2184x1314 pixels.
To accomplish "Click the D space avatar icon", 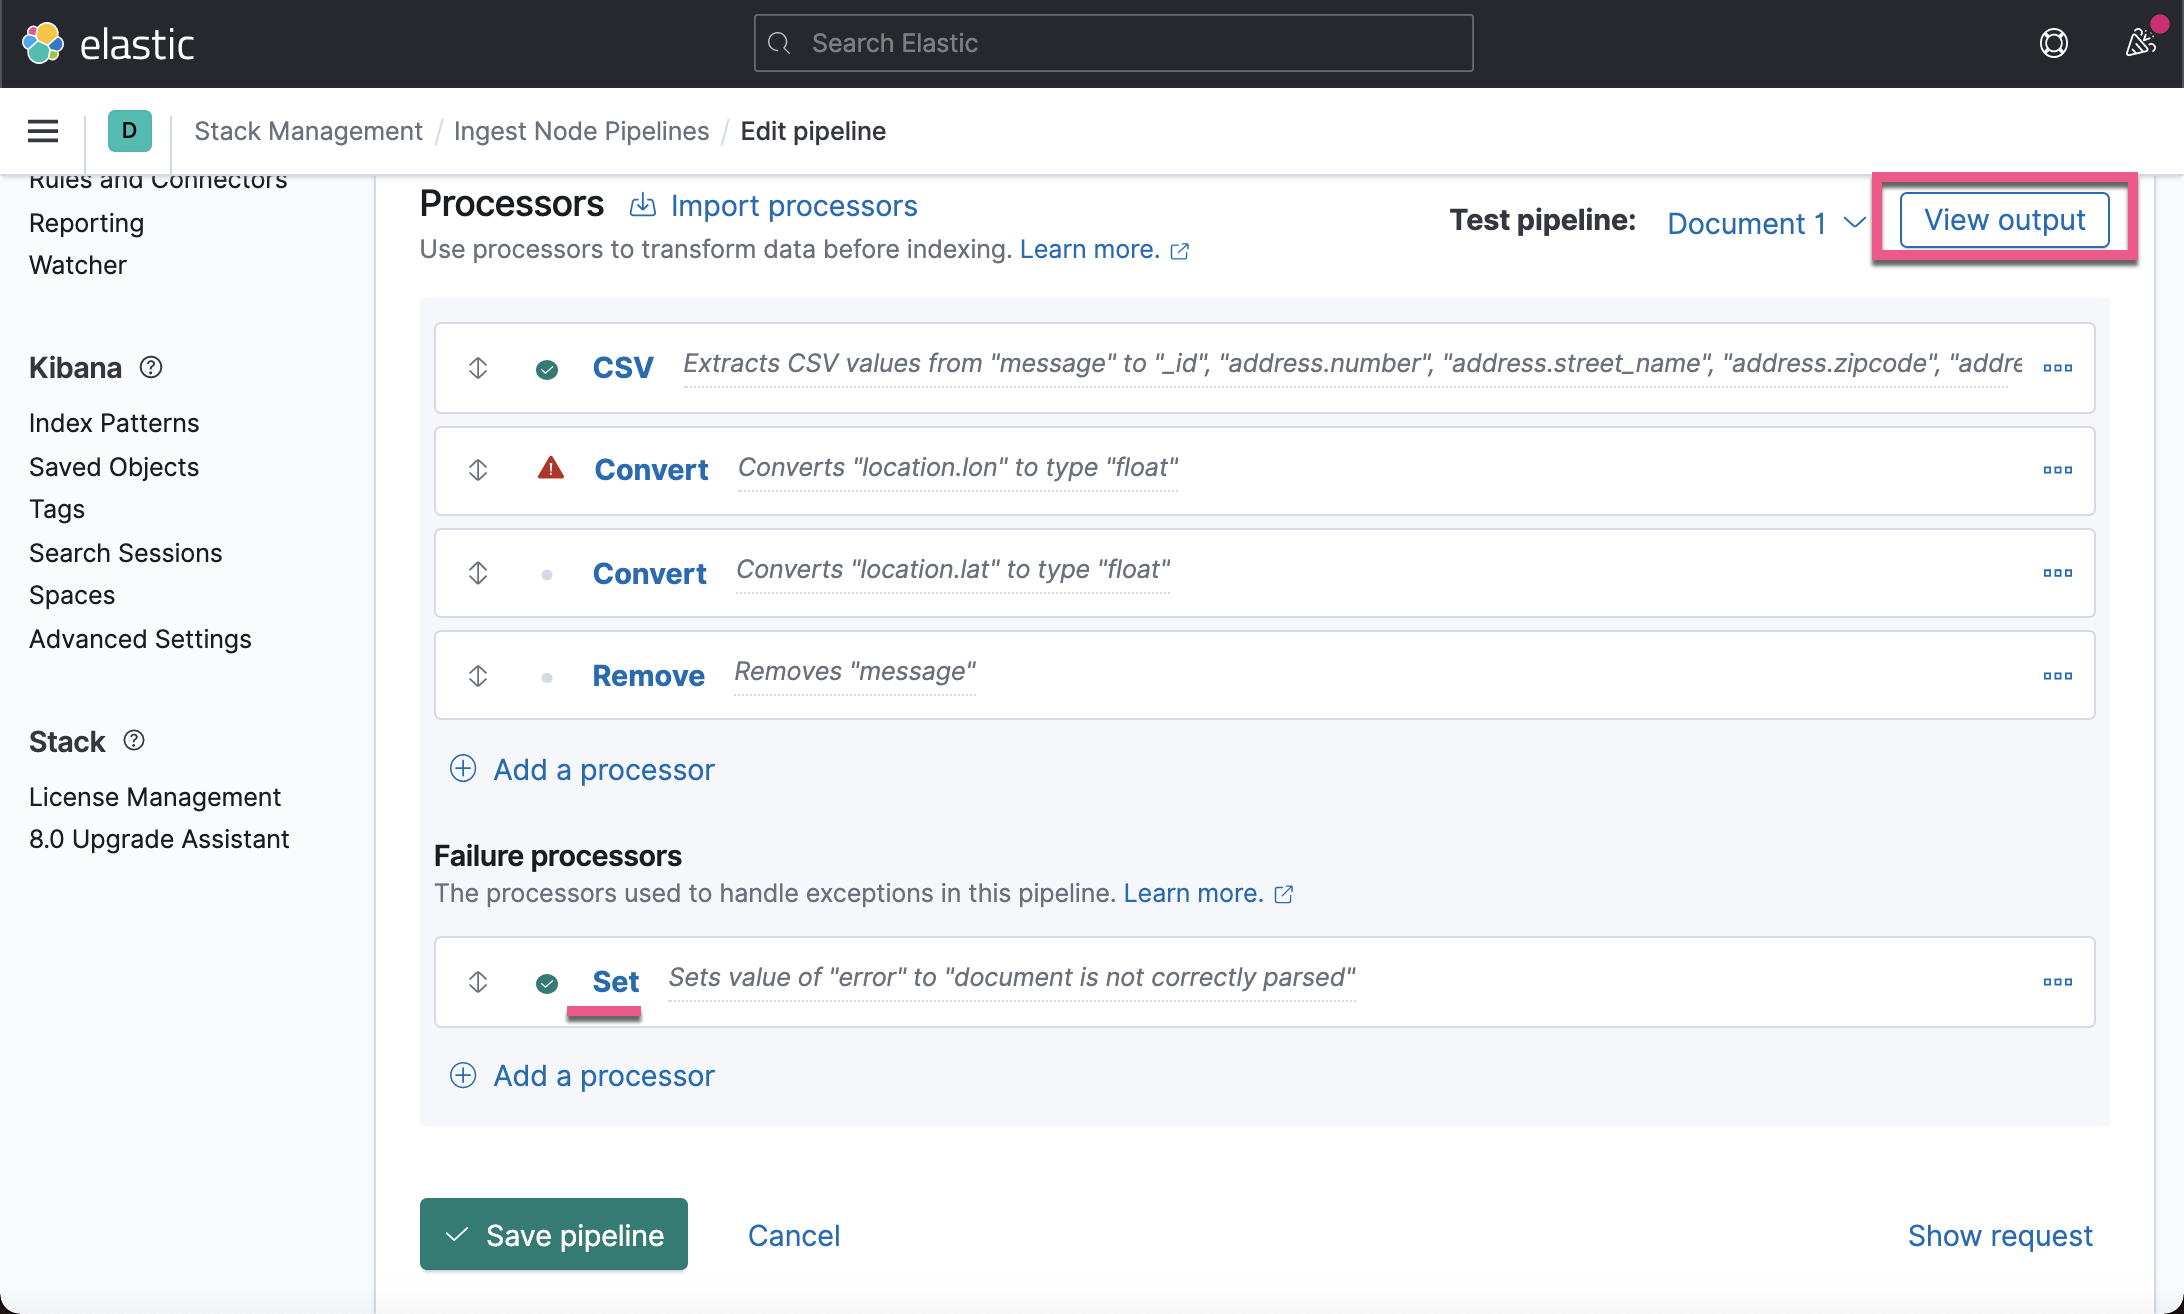I will tap(128, 131).
